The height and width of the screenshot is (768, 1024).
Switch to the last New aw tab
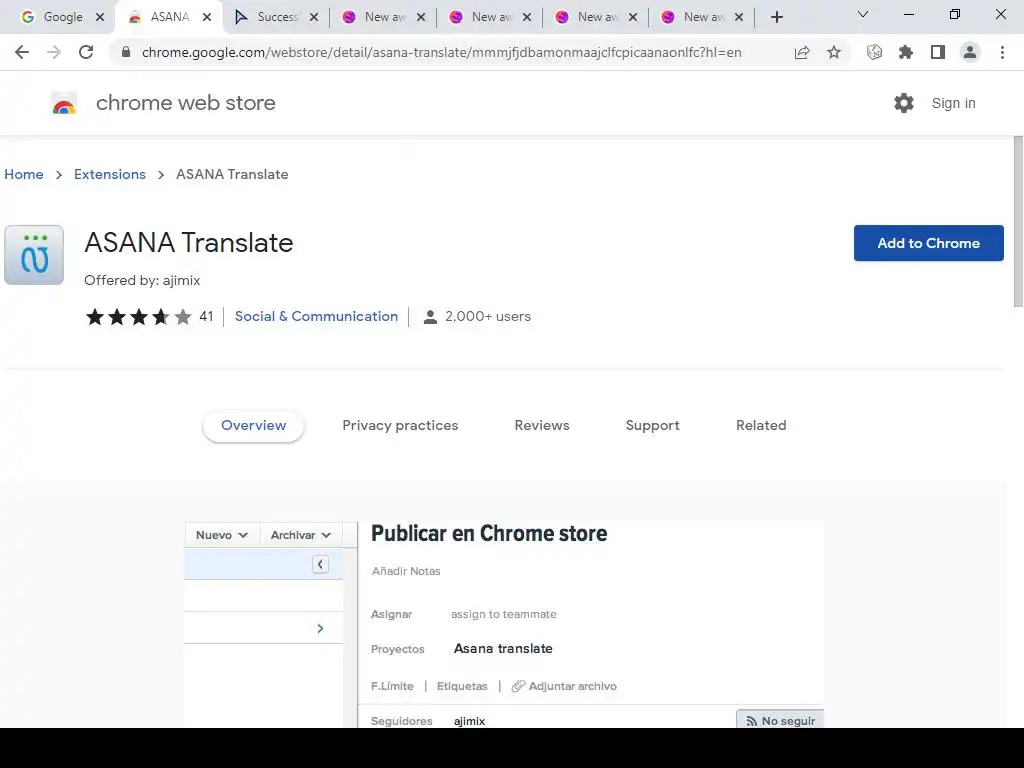(x=702, y=17)
